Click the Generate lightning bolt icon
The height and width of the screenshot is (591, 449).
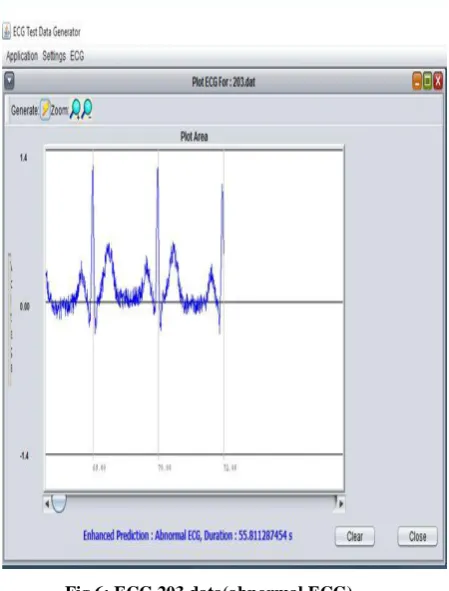coord(45,110)
